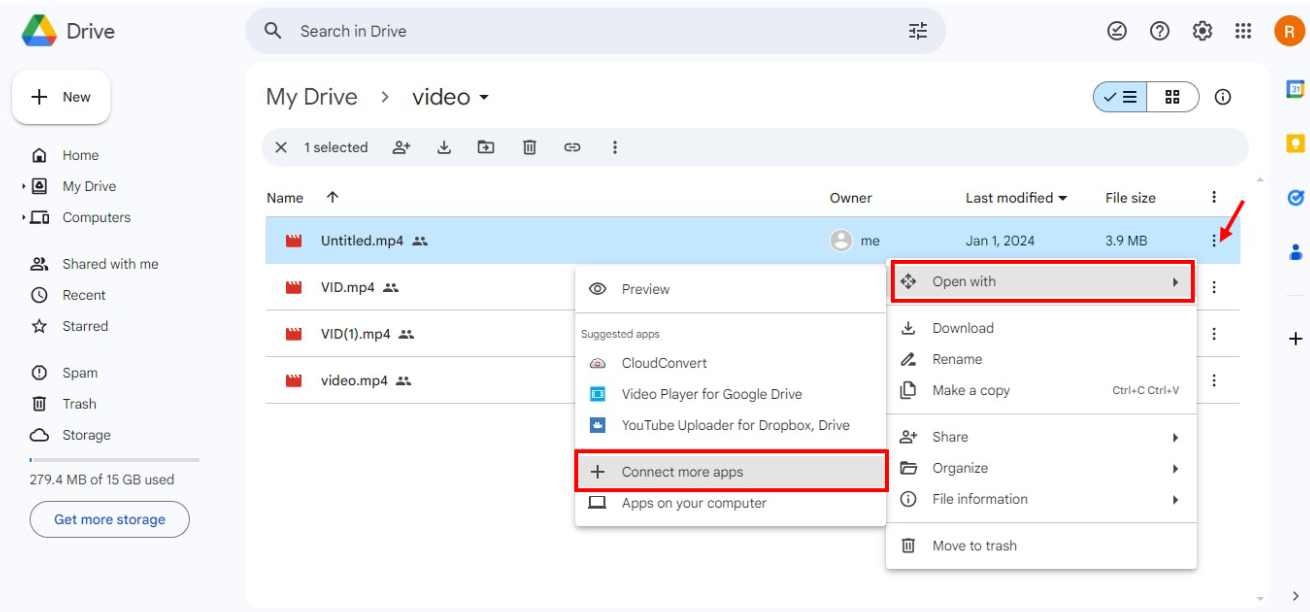Open with Video Player for Google Drive
Image resolution: width=1310 pixels, height=612 pixels.
730,394
